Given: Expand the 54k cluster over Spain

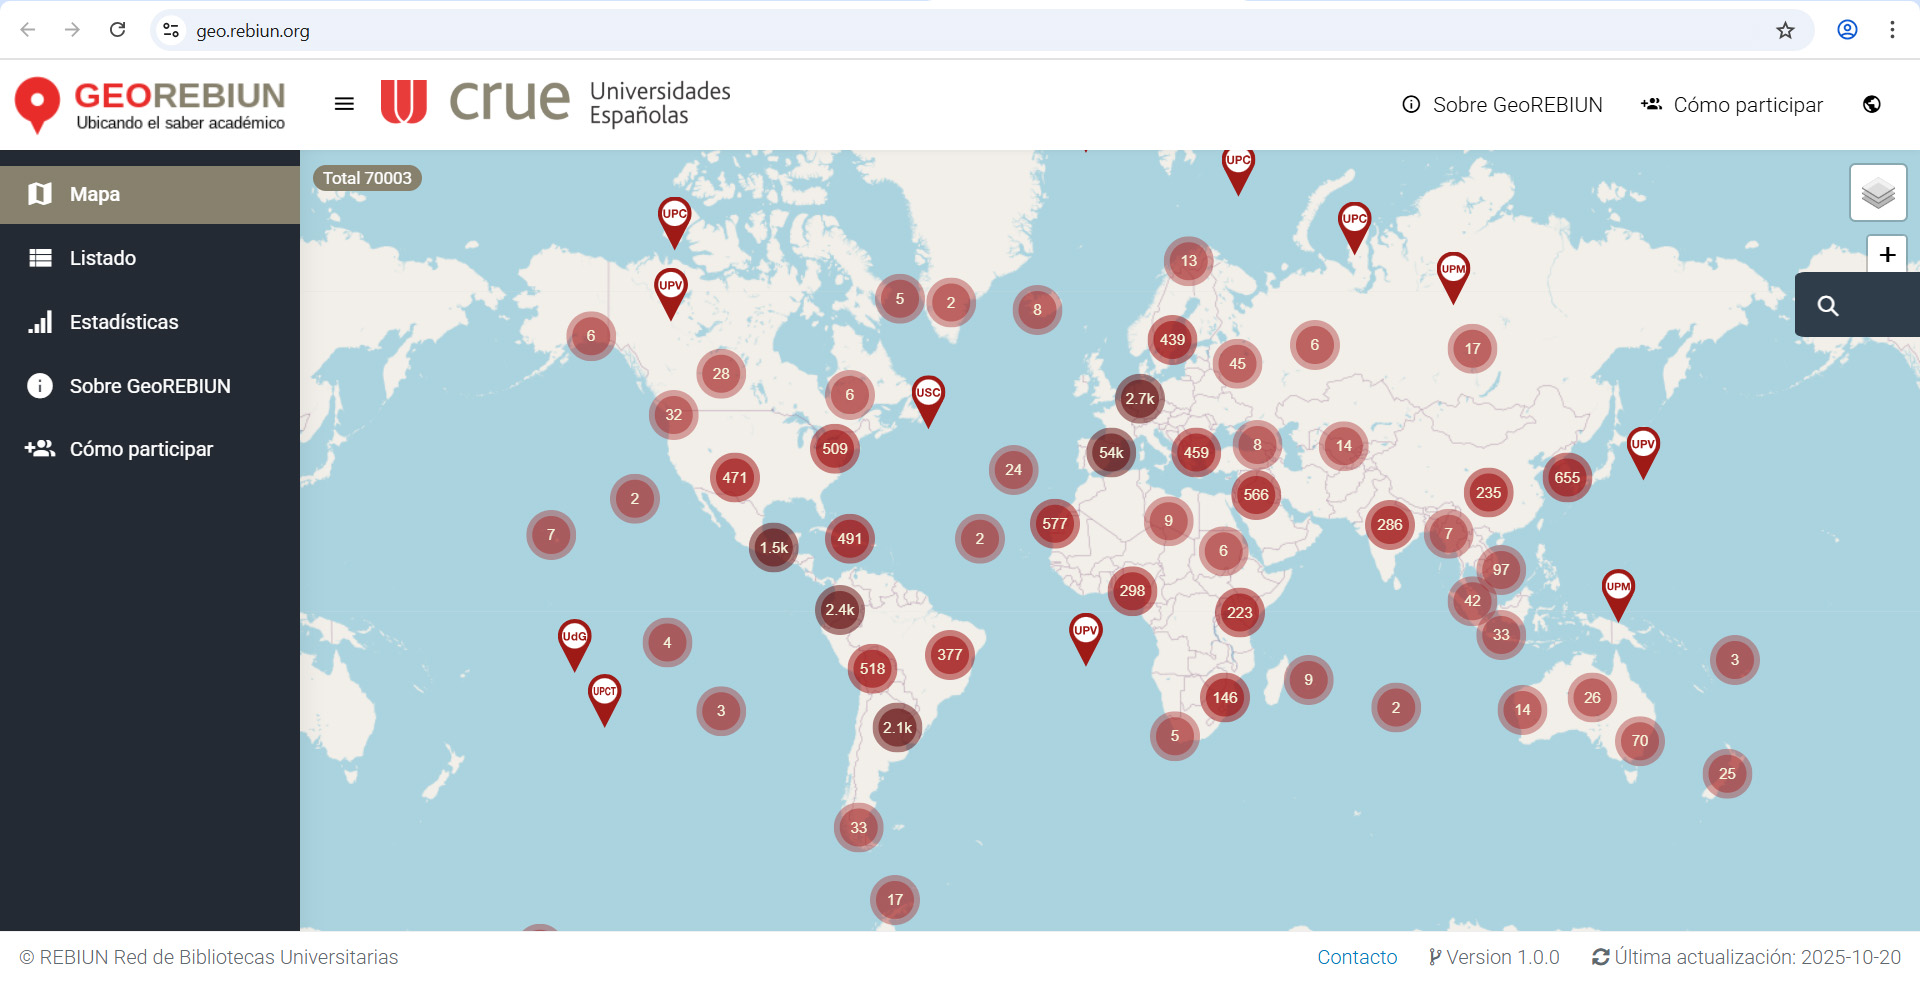Looking at the screenshot, I should pos(1111,453).
